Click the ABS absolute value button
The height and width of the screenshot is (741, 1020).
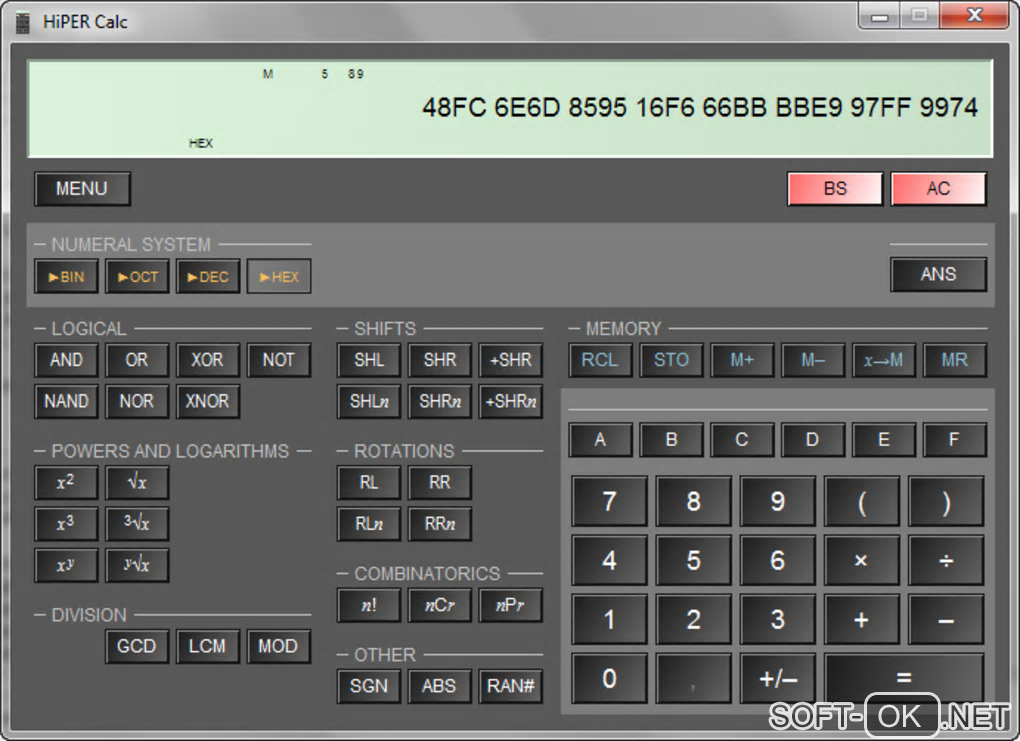[x=440, y=686]
